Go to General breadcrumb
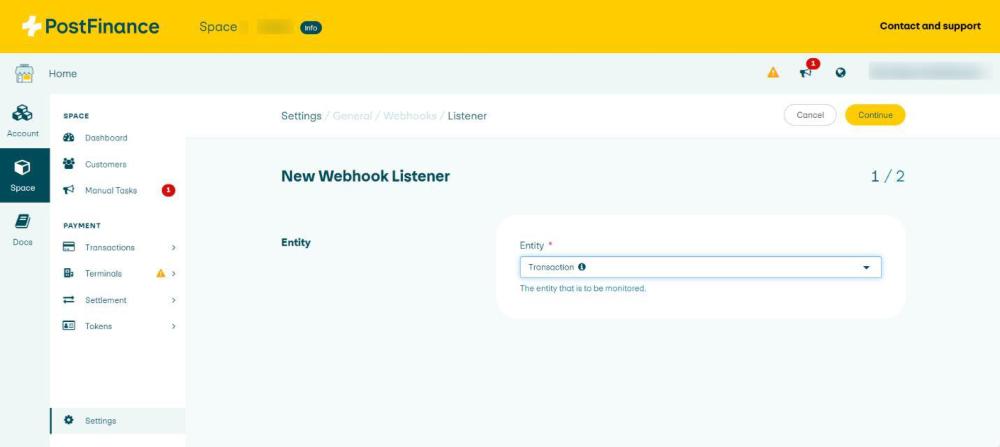This screenshot has width=1000, height=447. tap(352, 116)
